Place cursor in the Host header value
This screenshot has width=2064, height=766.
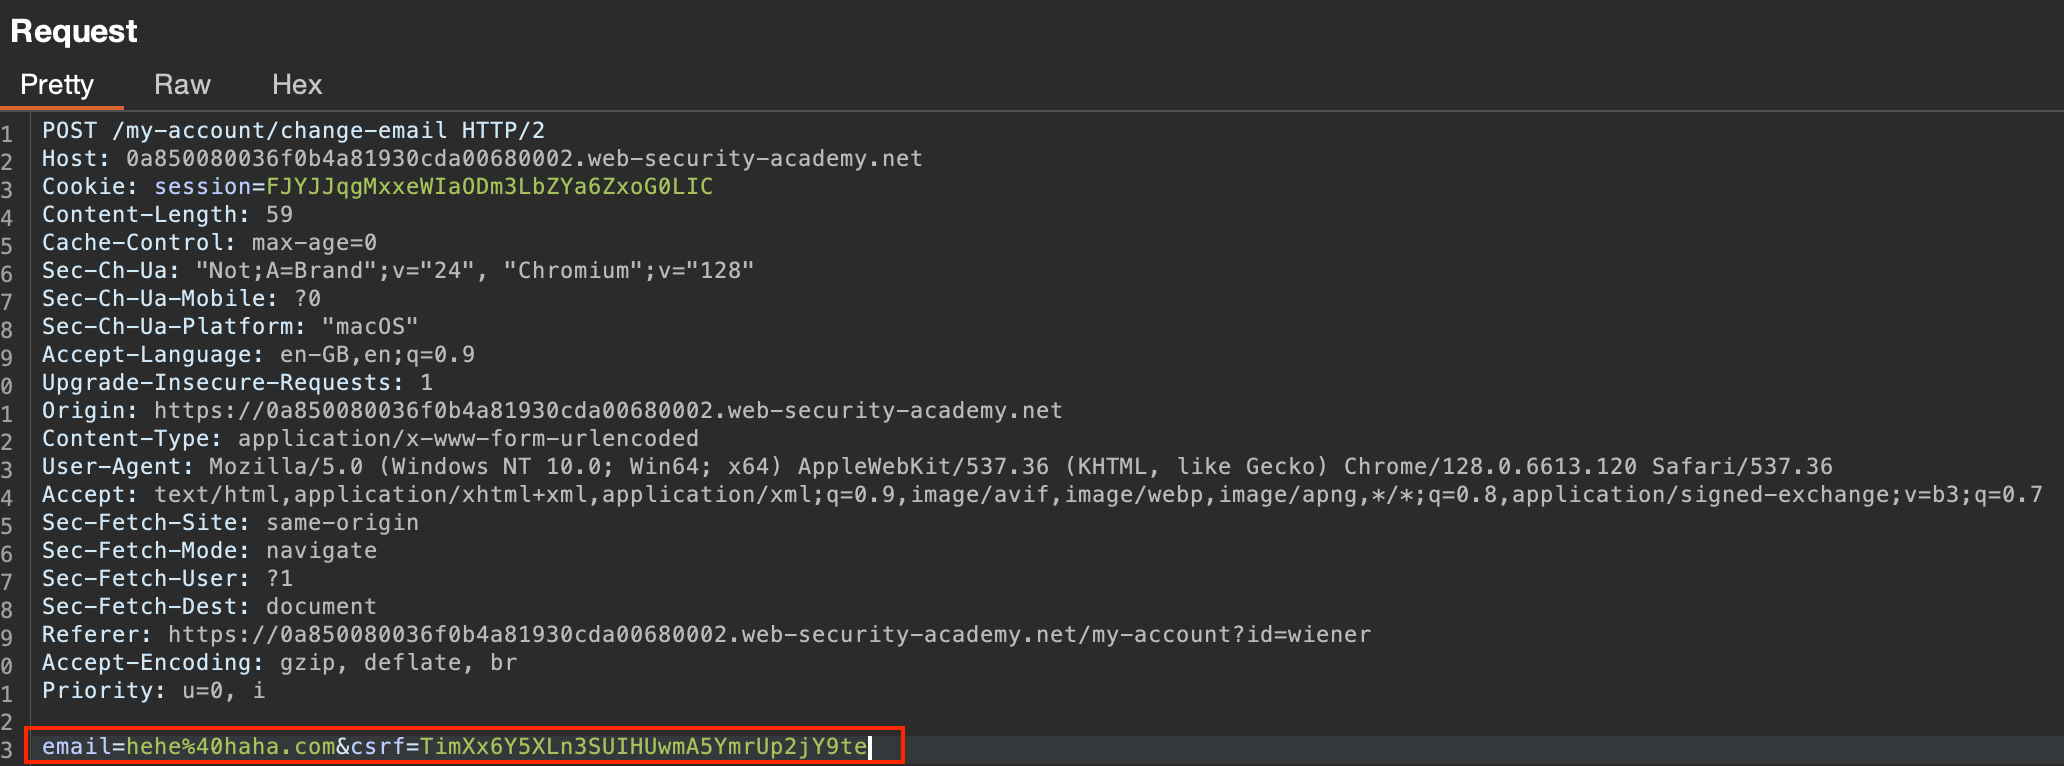[523, 159]
